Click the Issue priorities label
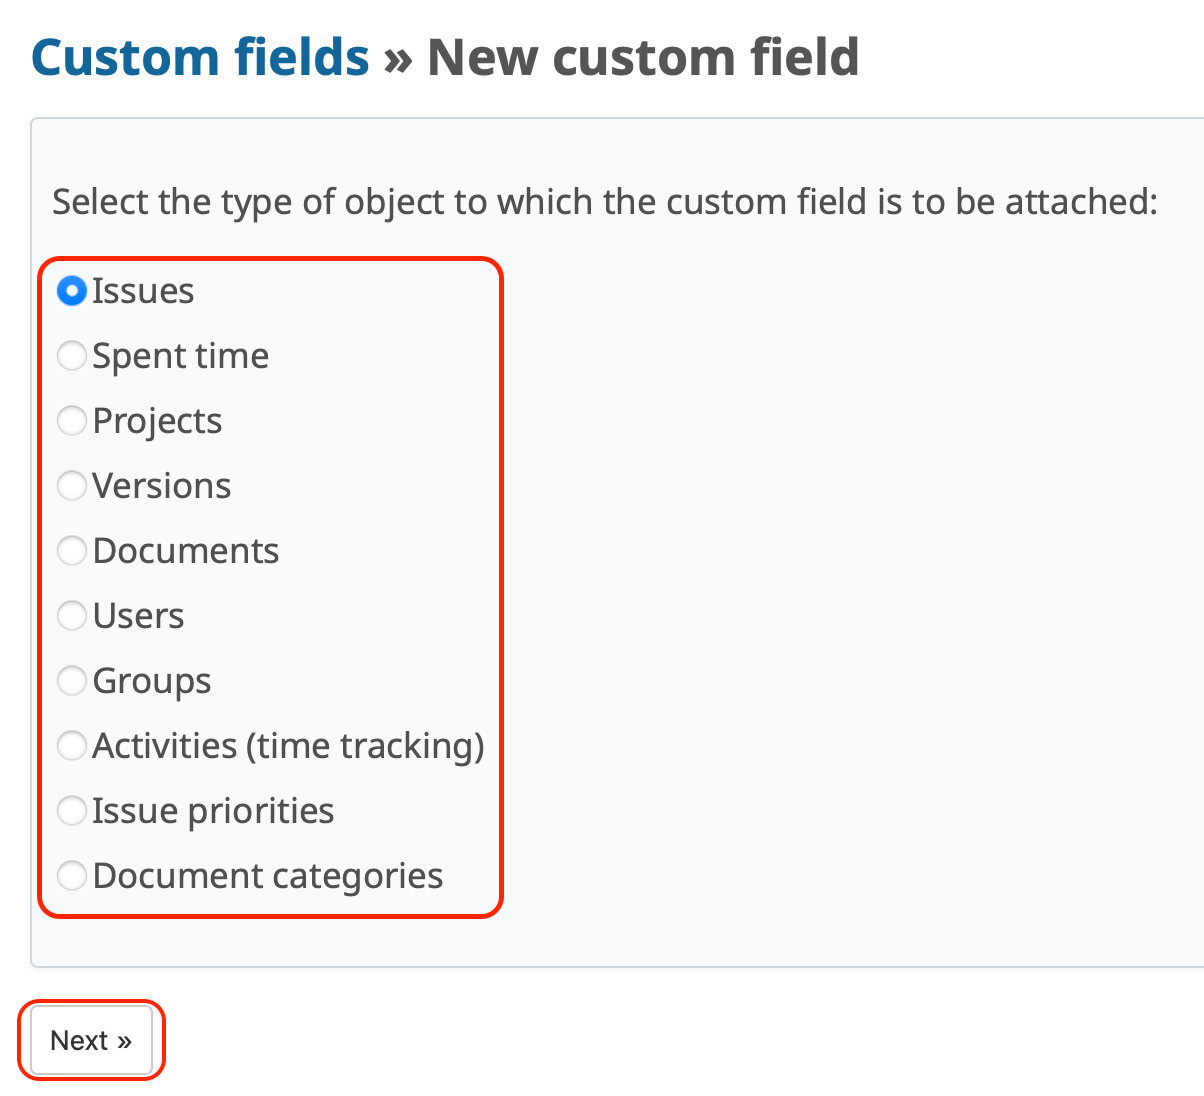Image resolution: width=1204 pixels, height=1096 pixels. click(213, 810)
